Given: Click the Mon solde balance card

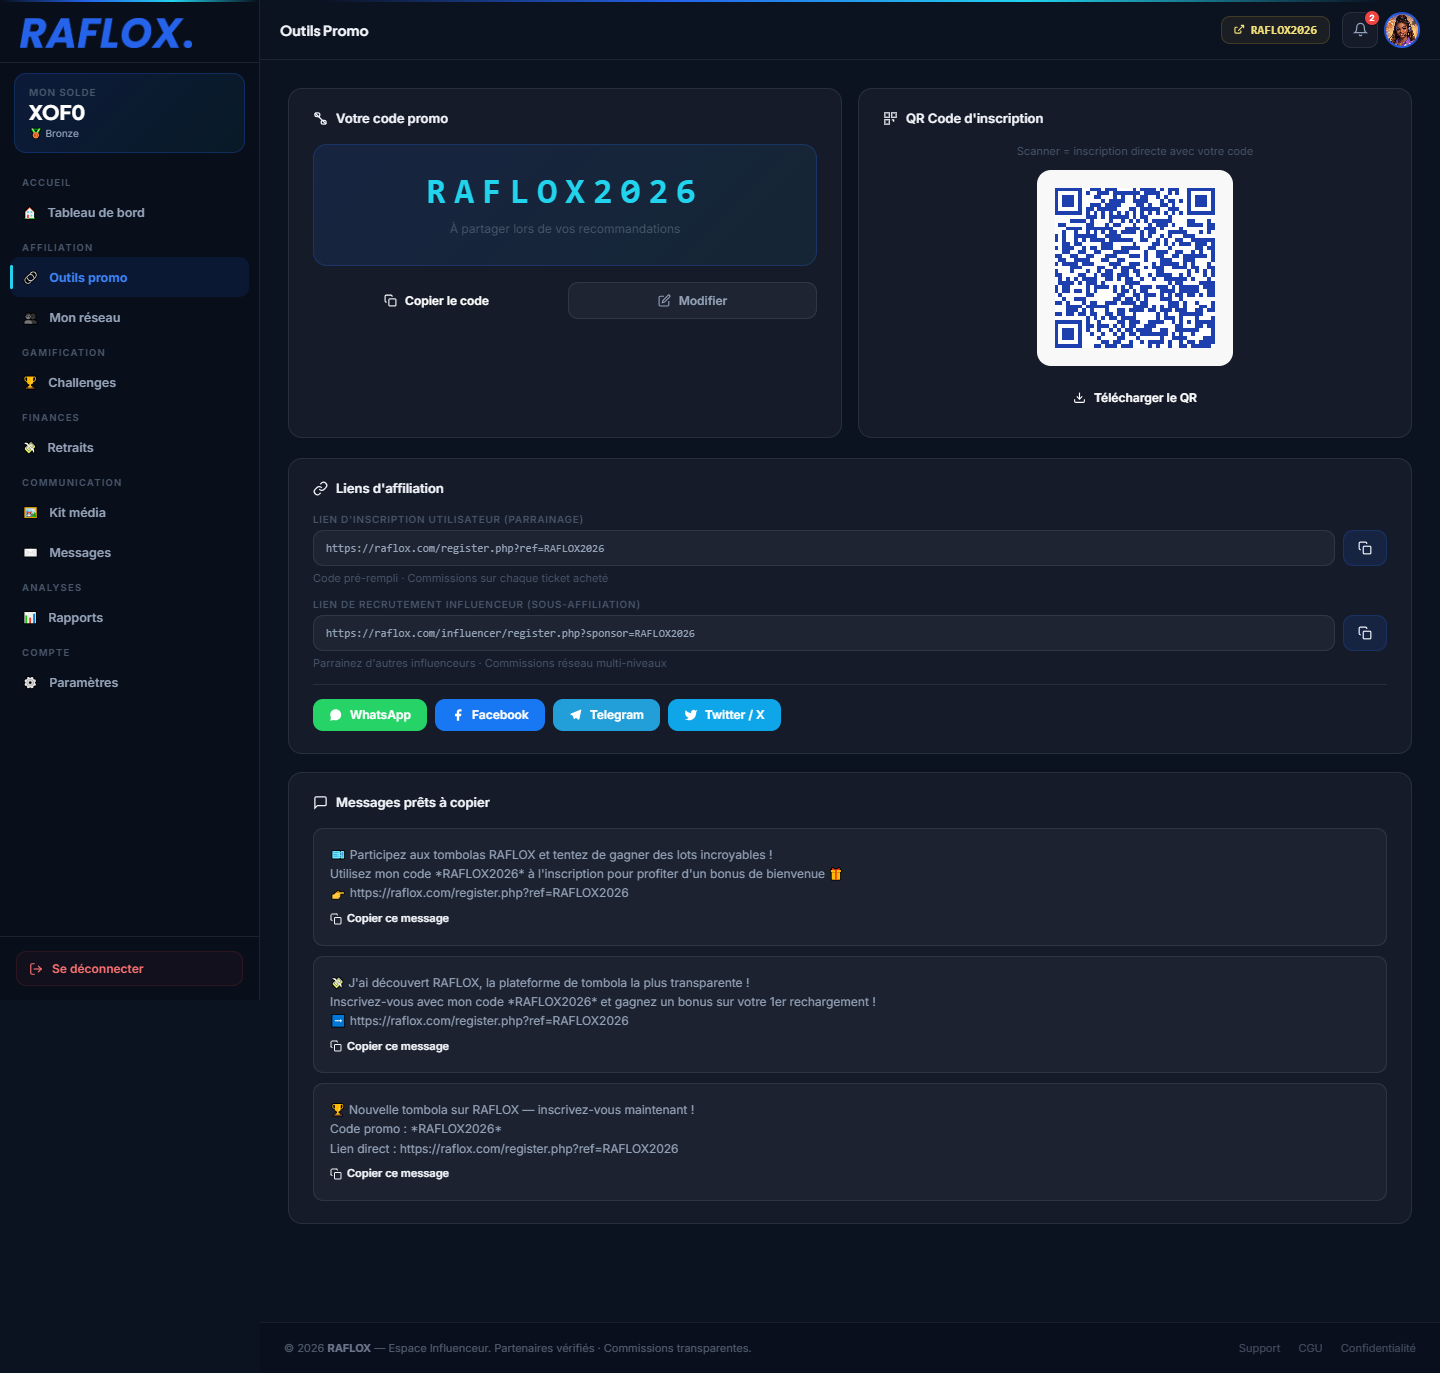Looking at the screenshot, I should pyautogui.click(x=129, y=113).
